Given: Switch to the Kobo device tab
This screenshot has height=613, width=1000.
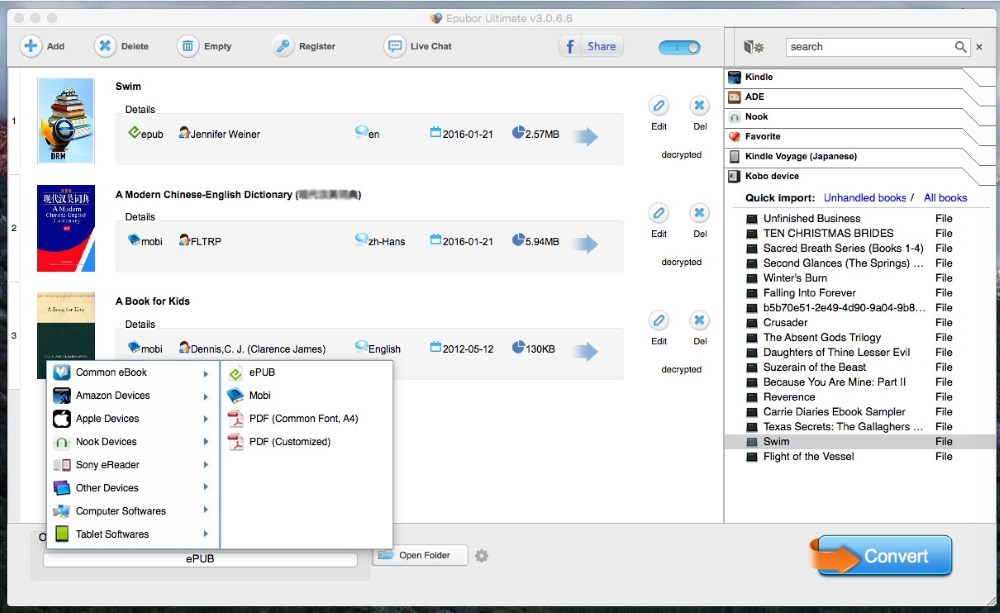Looking at the screenshot, I should coord(770,175).
